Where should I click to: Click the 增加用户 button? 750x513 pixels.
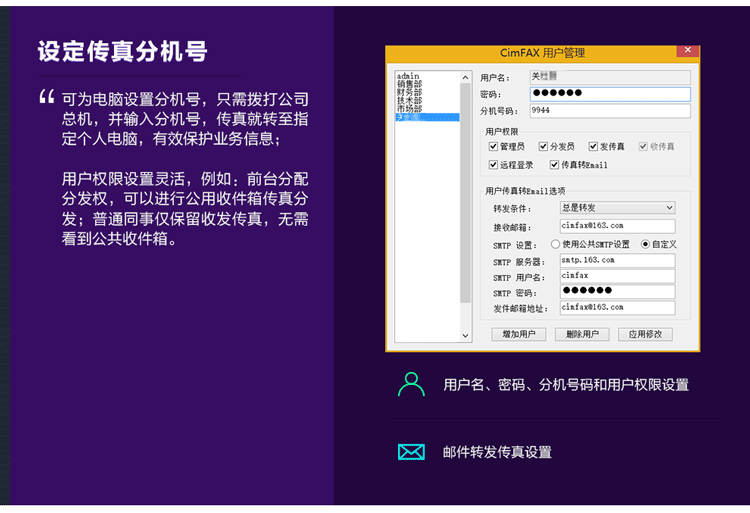518,334
